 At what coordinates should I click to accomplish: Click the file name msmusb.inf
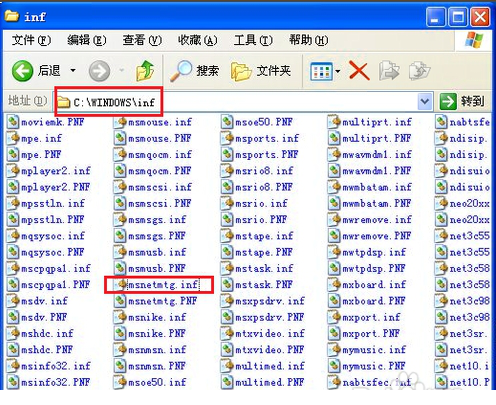tap(157, 252)
